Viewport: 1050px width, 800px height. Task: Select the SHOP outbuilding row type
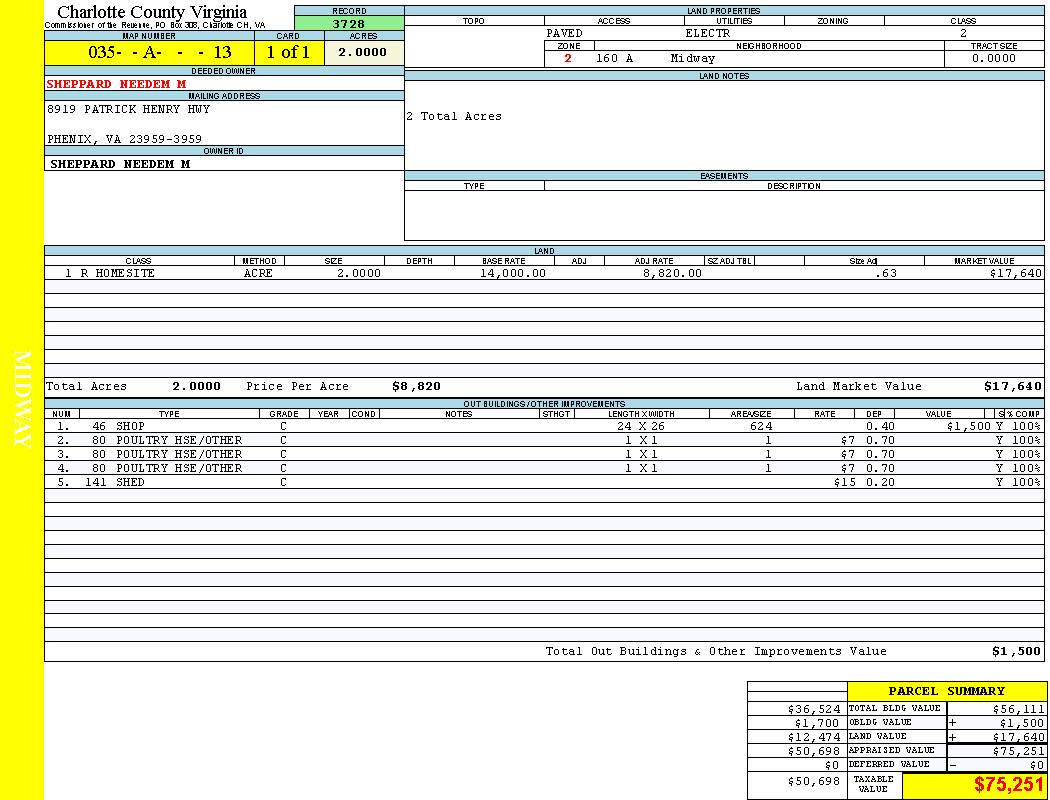(130, 426)
